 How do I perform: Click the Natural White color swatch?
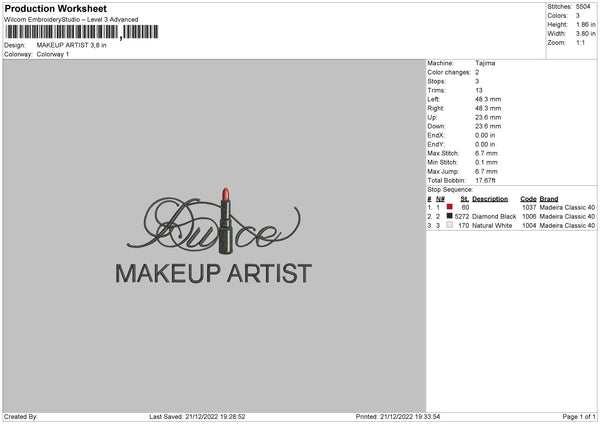pyautogui.click(x=449, y=225)
